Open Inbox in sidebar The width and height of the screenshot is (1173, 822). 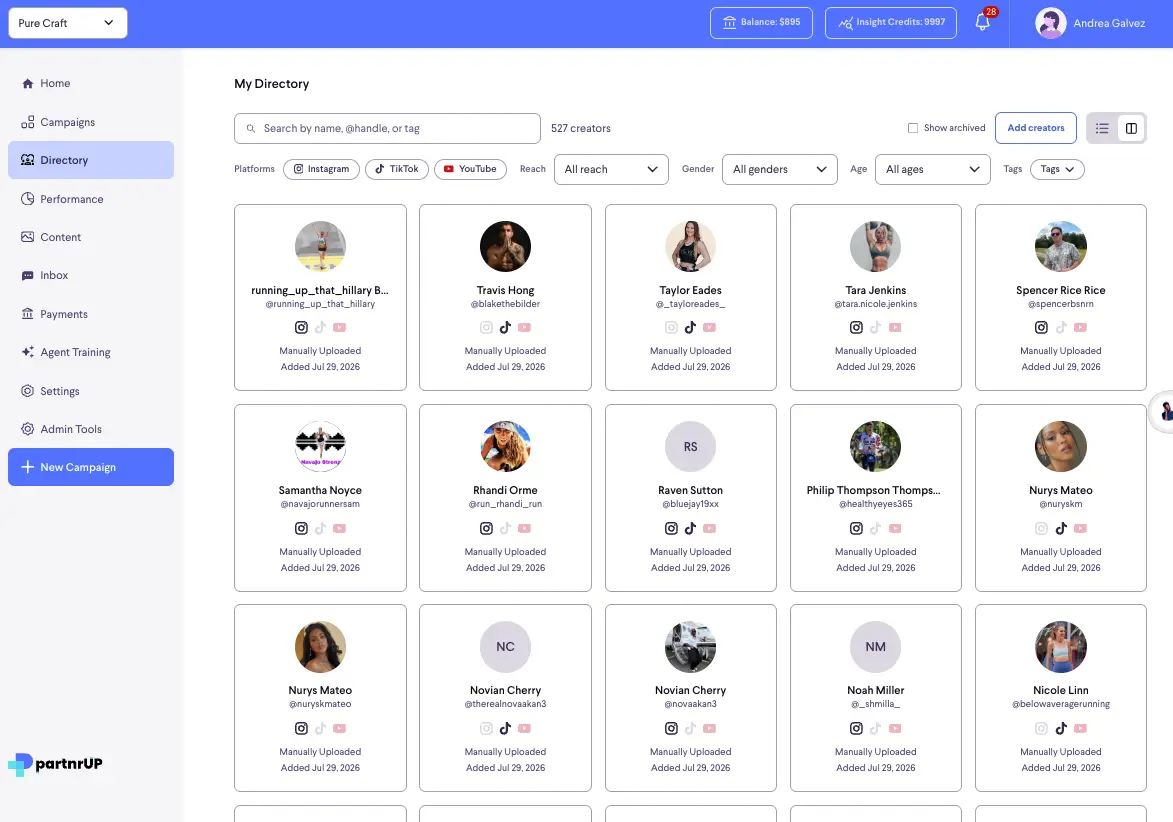tap(91, 275)
